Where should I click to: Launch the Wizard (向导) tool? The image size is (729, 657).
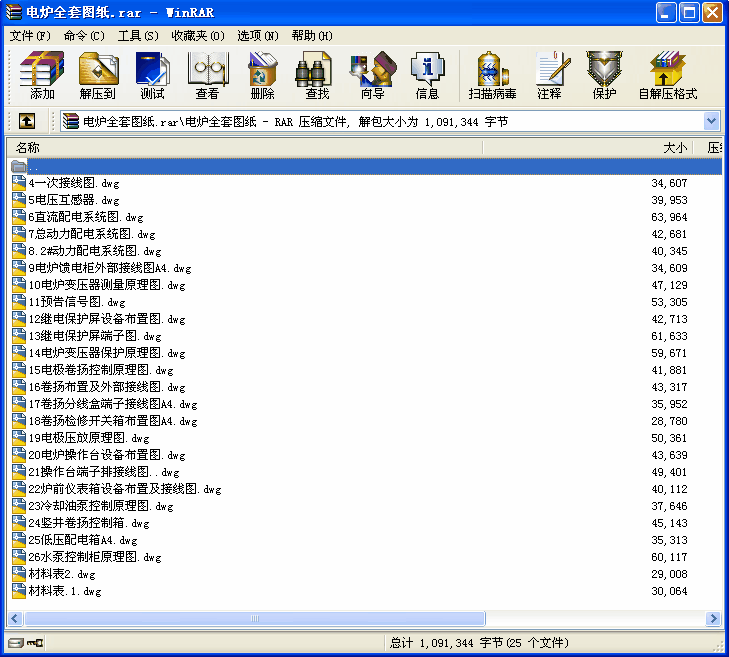coord(372,75)
